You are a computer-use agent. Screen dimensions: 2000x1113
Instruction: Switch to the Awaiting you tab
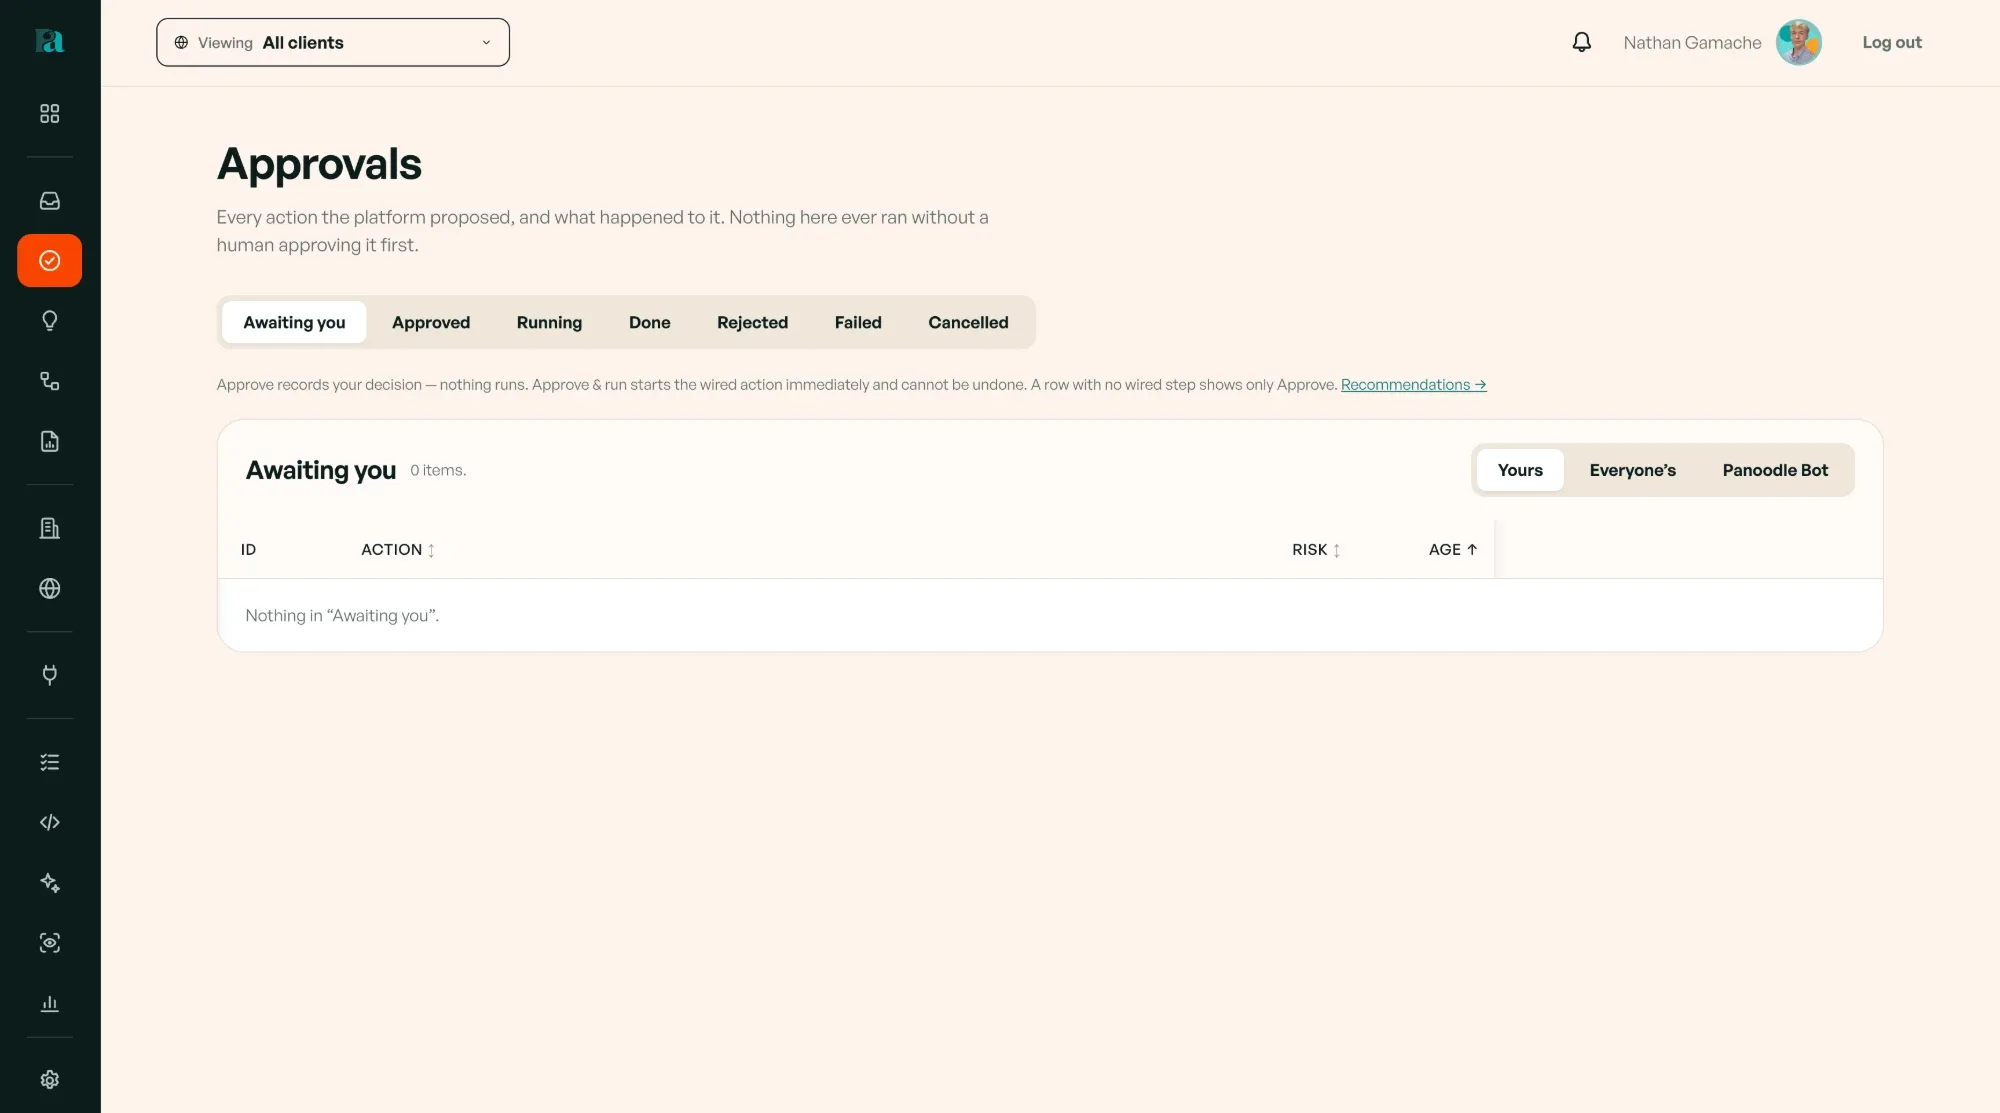[x=294, y=322]
